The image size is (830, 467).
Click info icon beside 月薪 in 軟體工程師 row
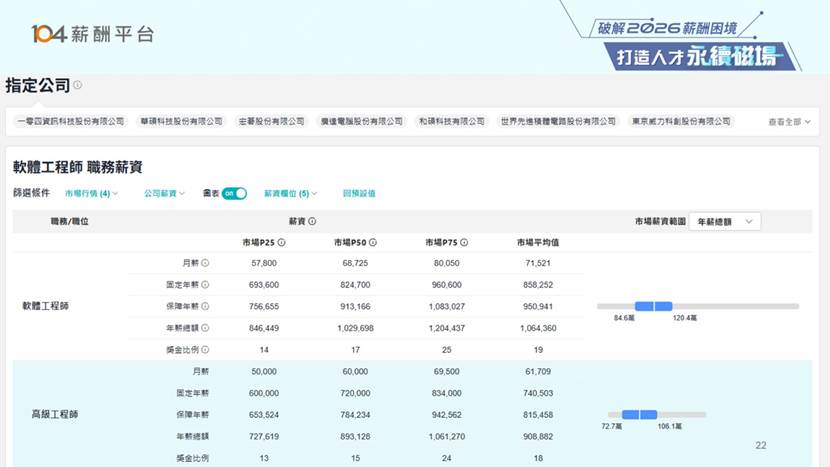tap(205, 263)
